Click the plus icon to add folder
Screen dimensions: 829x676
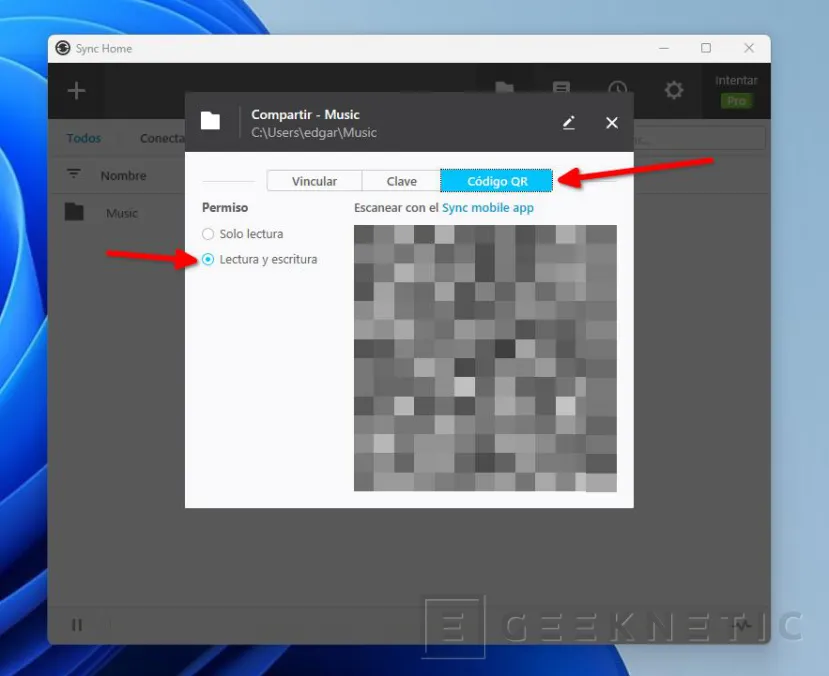(77, 90)
